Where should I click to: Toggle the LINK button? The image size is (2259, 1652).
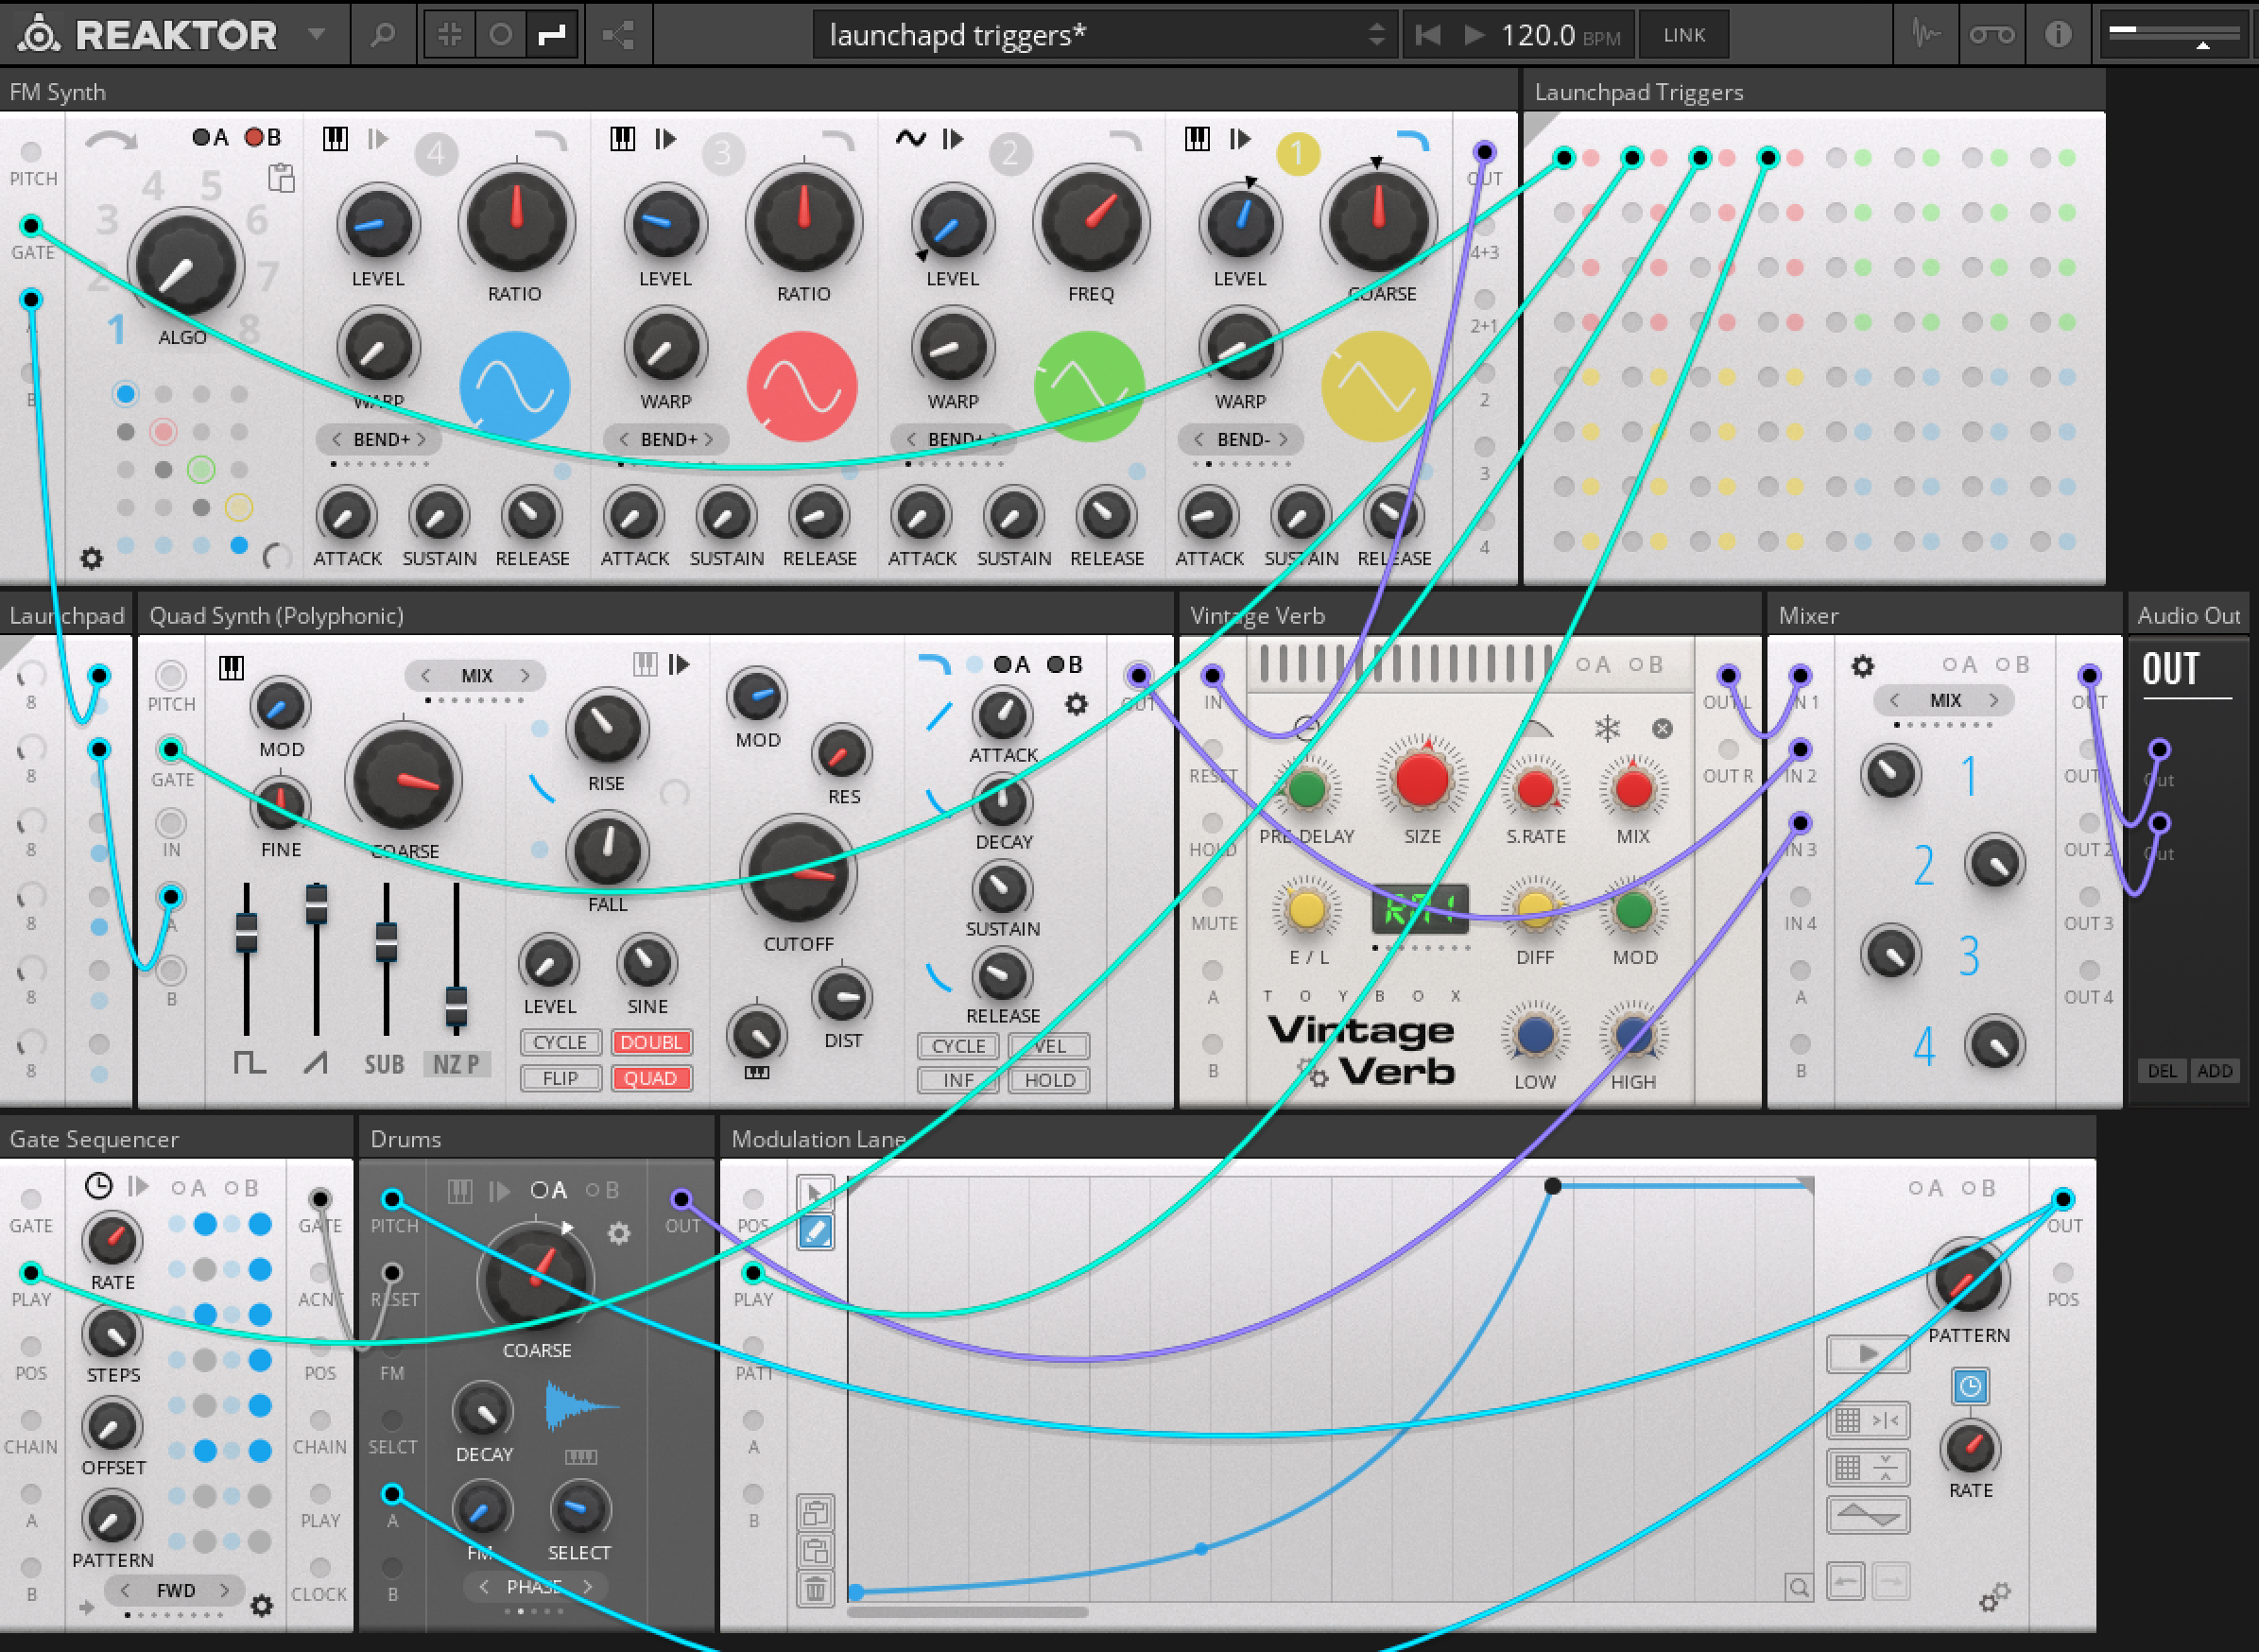pyautogui.click(x=1684, y=36)
